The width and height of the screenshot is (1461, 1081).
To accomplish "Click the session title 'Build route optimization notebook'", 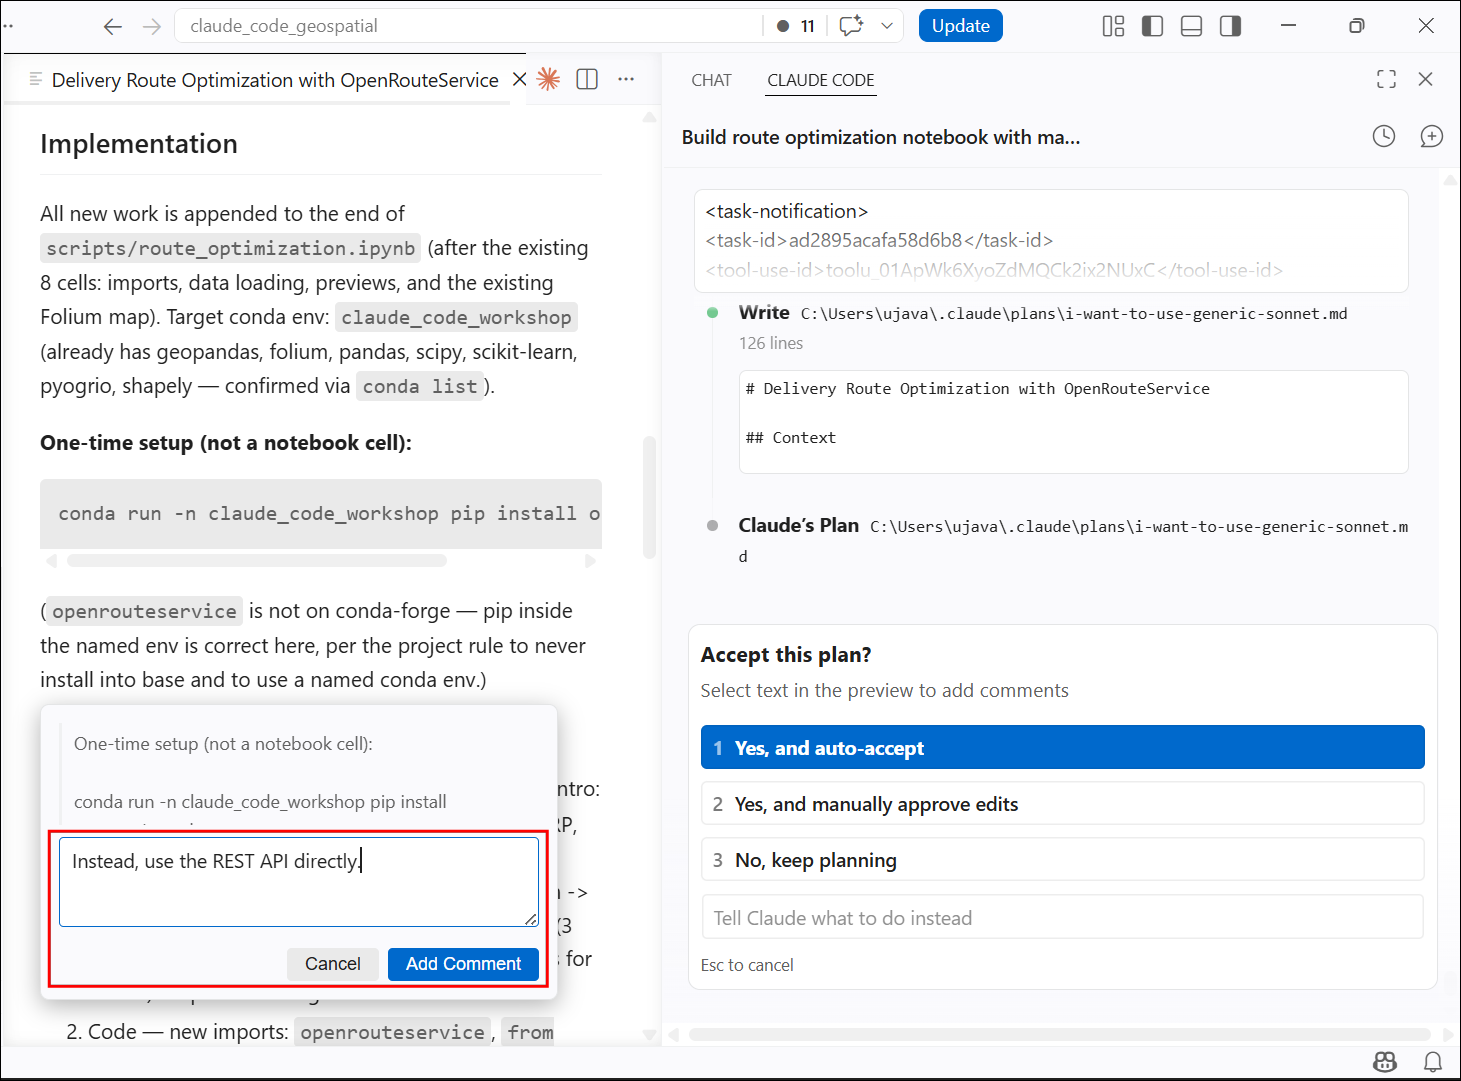I will [x=881, y=137].
